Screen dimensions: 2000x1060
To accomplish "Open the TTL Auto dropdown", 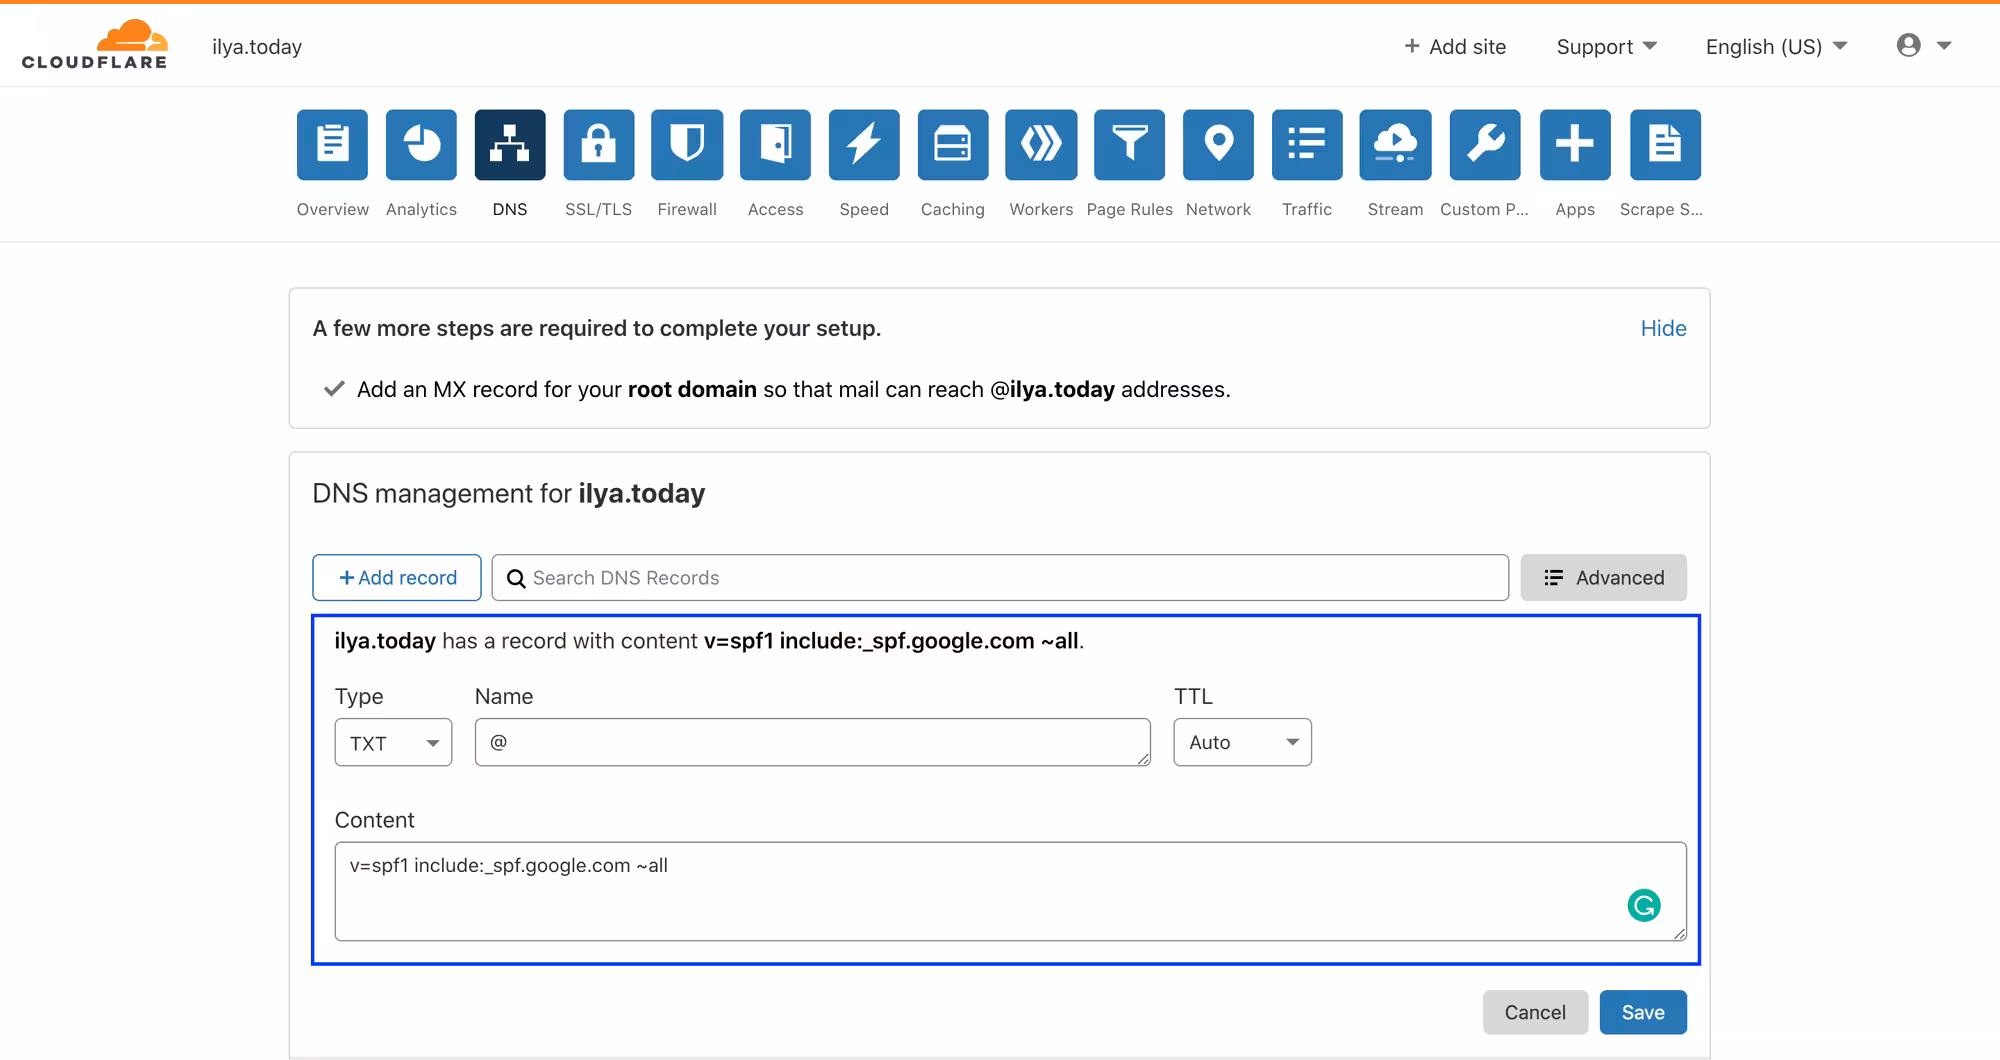I will point(1242,742).
